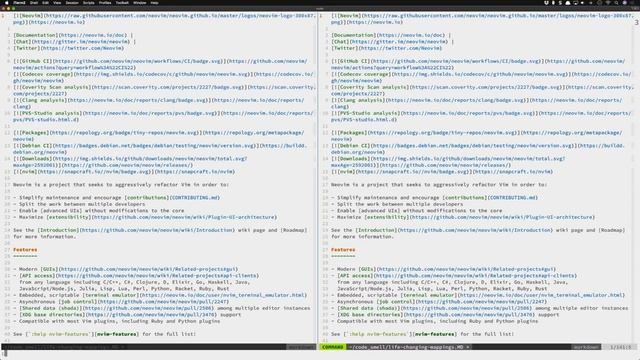Viewport: 640px width, 360px height.
Task: Click the Codecov coverage line in right pane
Action: pos(481,78)
